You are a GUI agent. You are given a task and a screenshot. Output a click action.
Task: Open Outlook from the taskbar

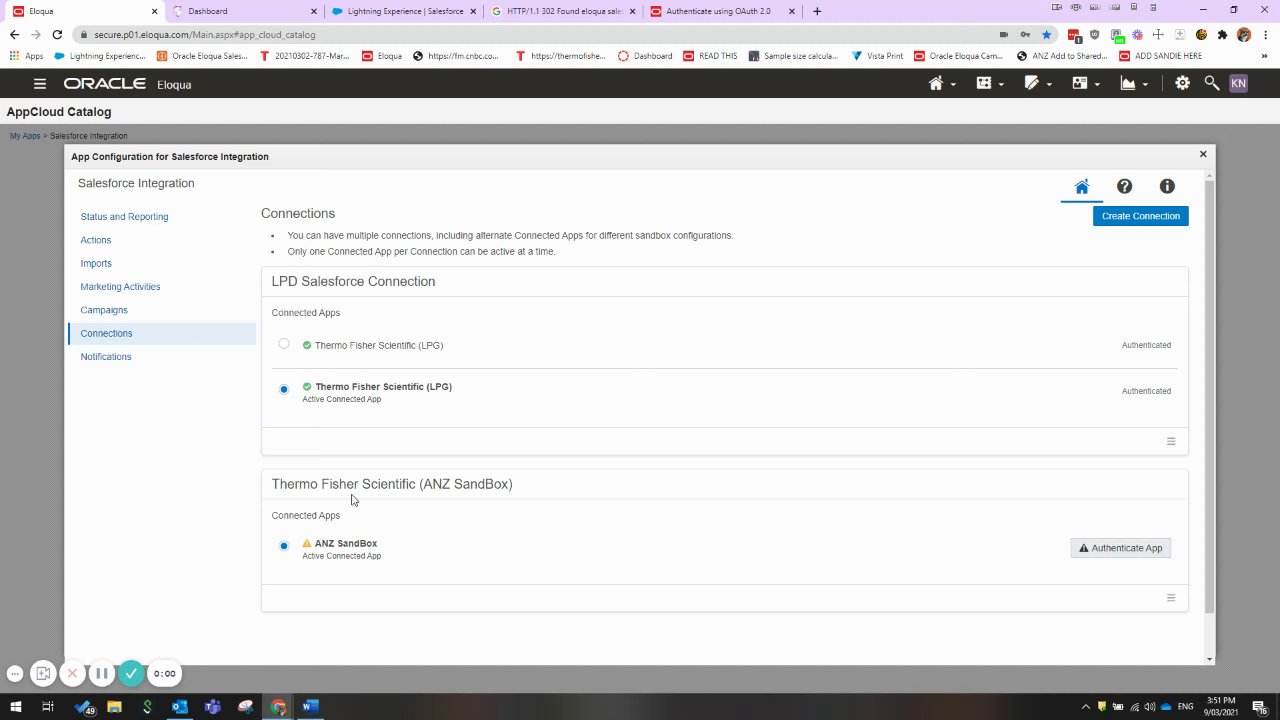coord(180,707)
